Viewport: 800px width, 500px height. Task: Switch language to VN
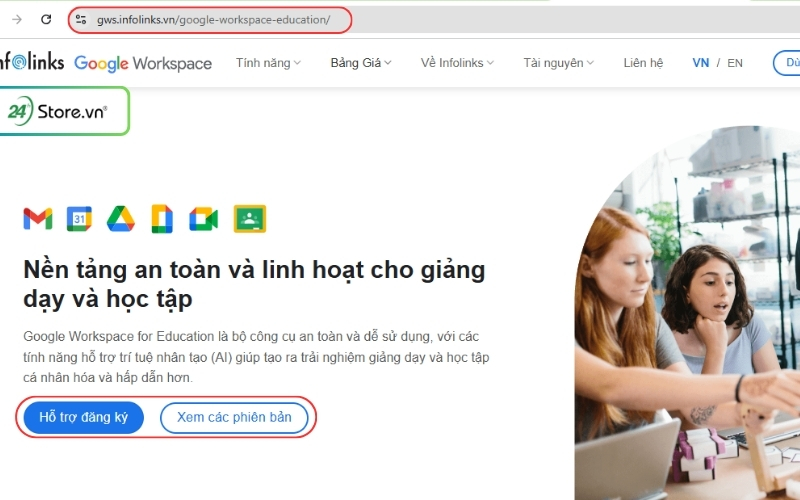pyautogui.click(x=701, y=63)
